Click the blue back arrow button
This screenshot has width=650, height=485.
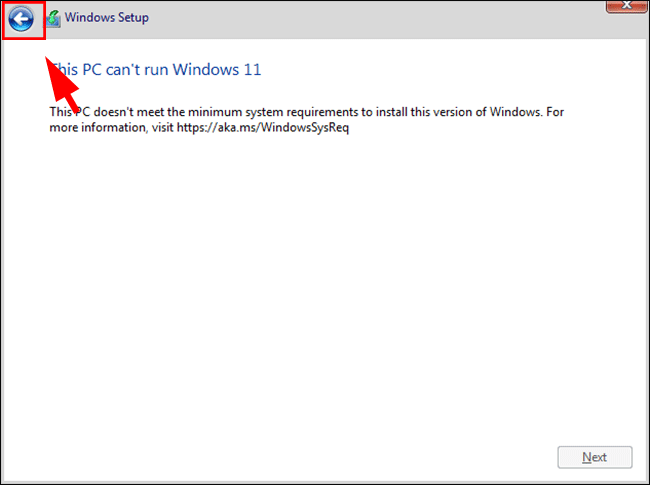(22, 18)
